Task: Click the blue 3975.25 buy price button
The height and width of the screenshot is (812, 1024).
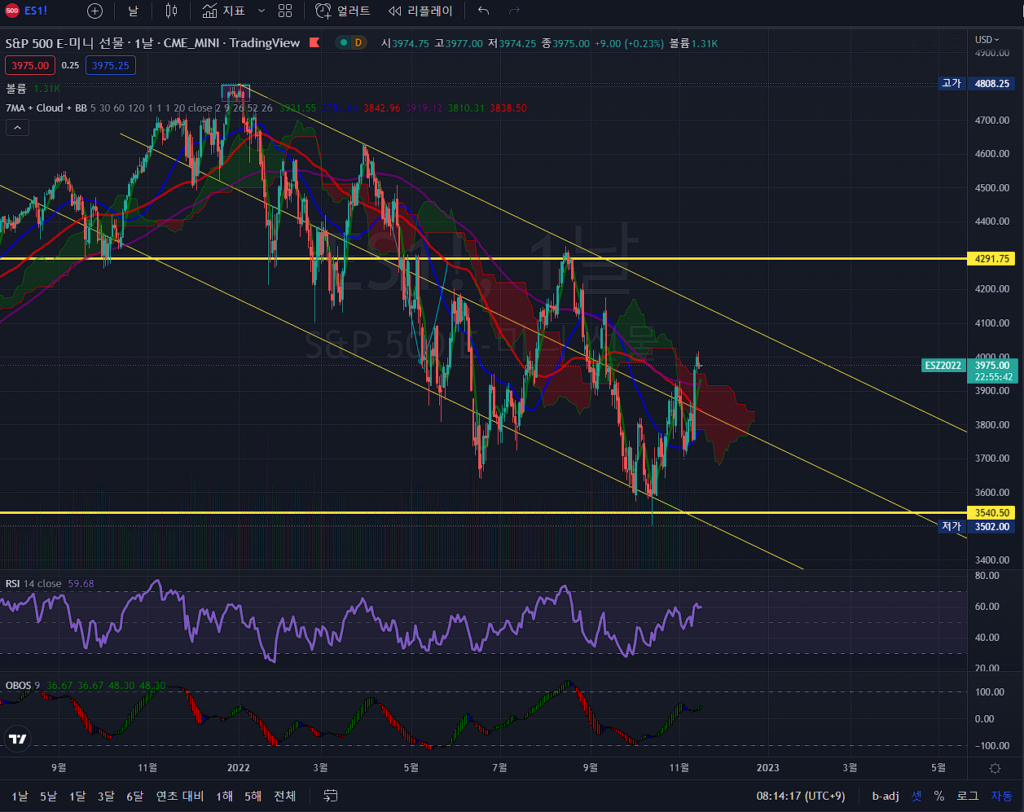Action: tap(110, 65)
